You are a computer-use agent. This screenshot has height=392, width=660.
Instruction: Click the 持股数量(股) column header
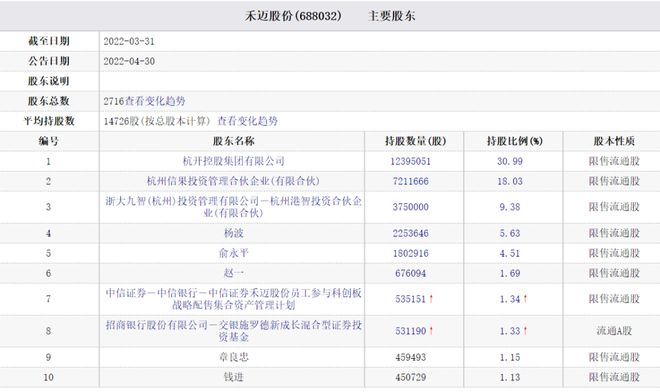tap(415, 141)
